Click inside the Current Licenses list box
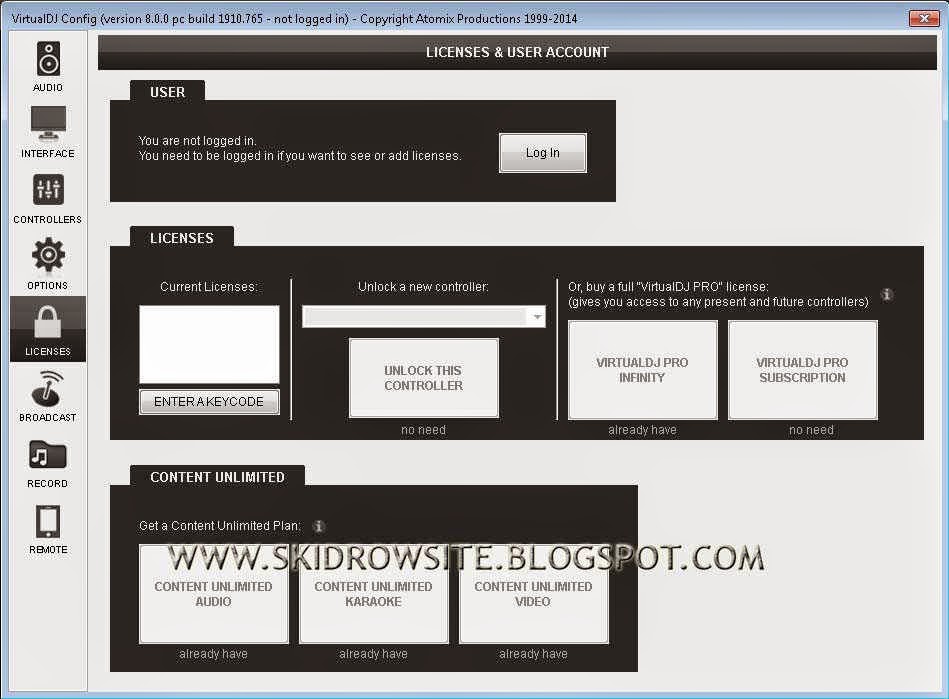The height and width of the screenshot is (699, 949). 209,344
